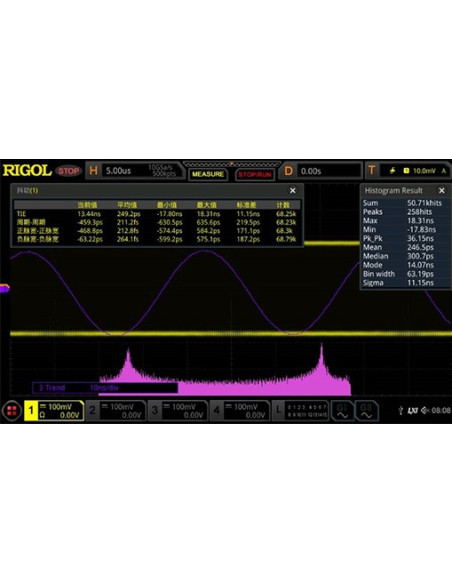The image size is (452, 584).
Task: Open the GI function generator icon
Action: click(342, 411)
